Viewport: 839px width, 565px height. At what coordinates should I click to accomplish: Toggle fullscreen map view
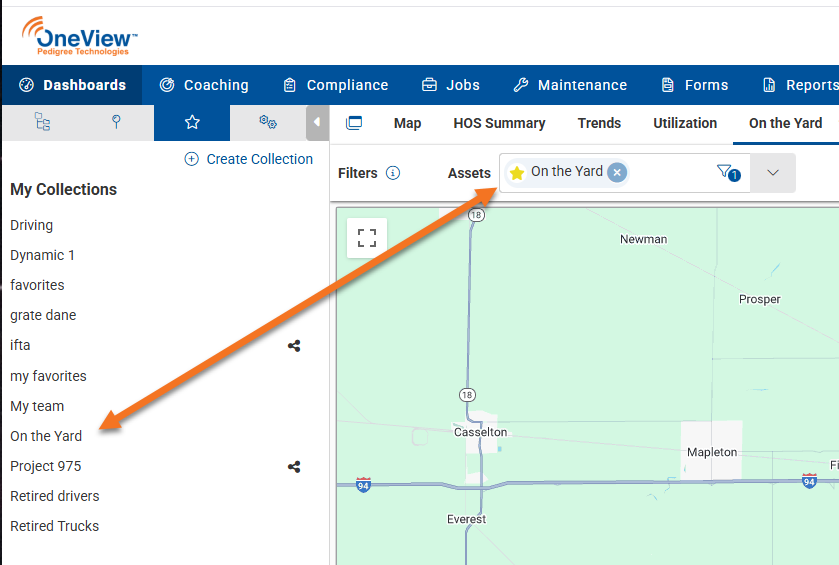(x=367, y=238)
